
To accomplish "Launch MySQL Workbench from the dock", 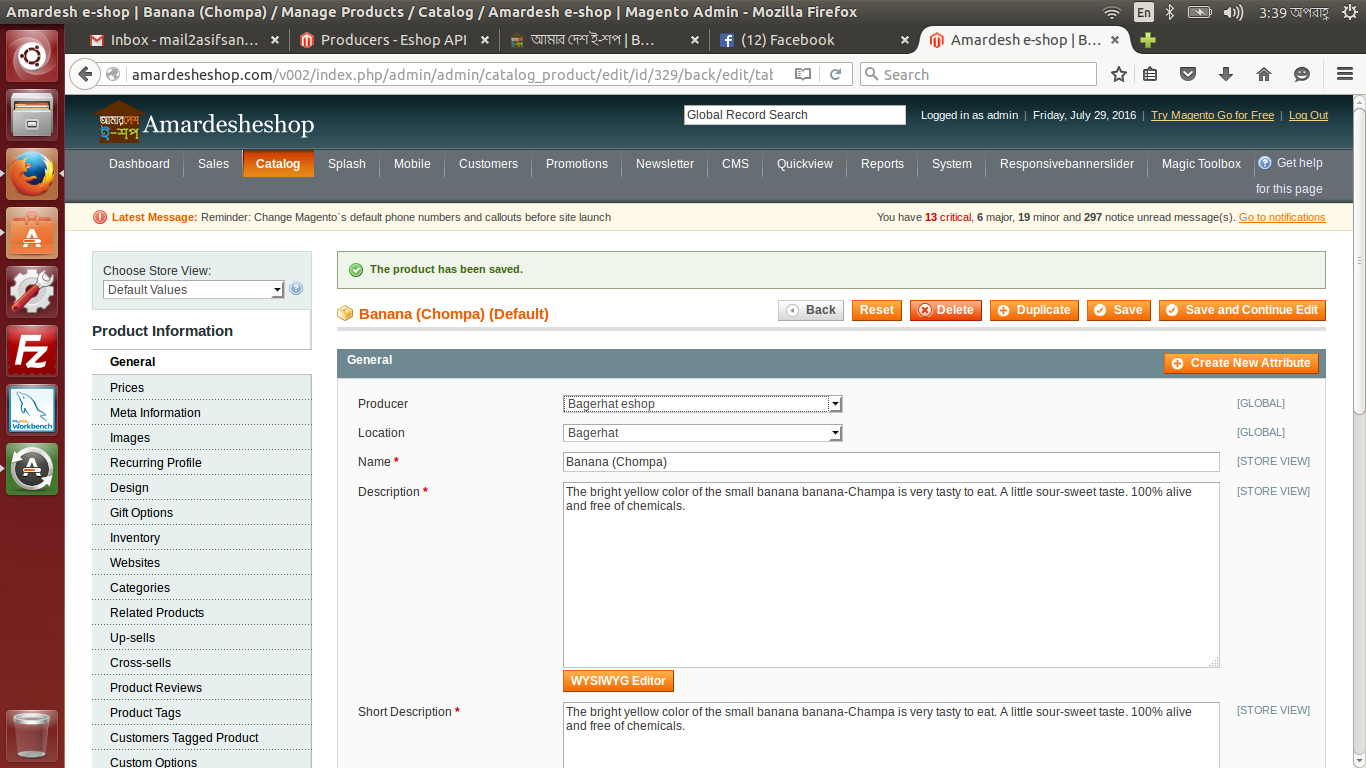I will 33,410.
